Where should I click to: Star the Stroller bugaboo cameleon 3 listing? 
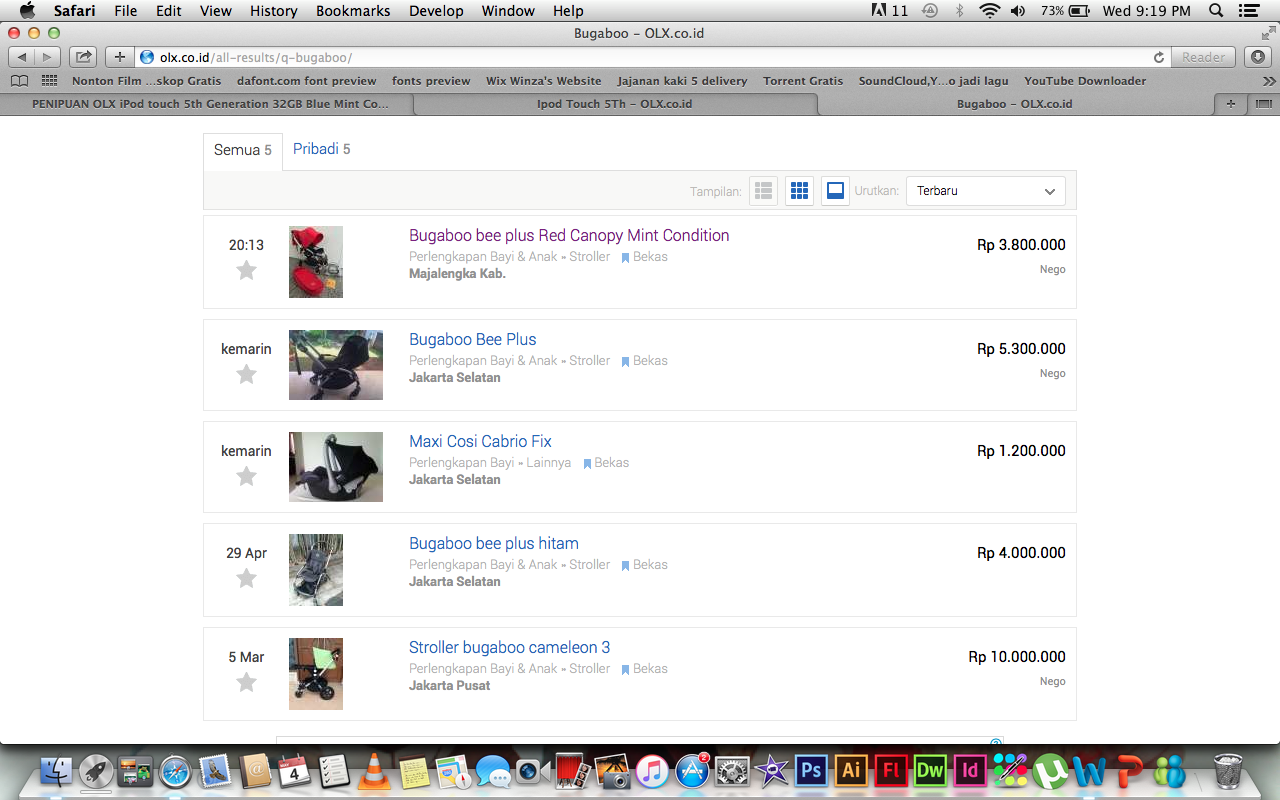click(246, 682)
